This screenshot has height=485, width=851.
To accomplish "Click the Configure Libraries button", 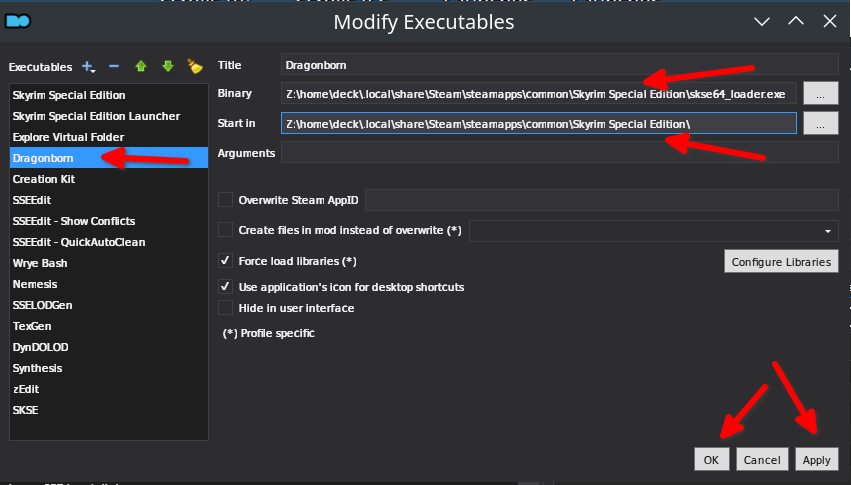I will pyautogui.click(x=780, y=262).
